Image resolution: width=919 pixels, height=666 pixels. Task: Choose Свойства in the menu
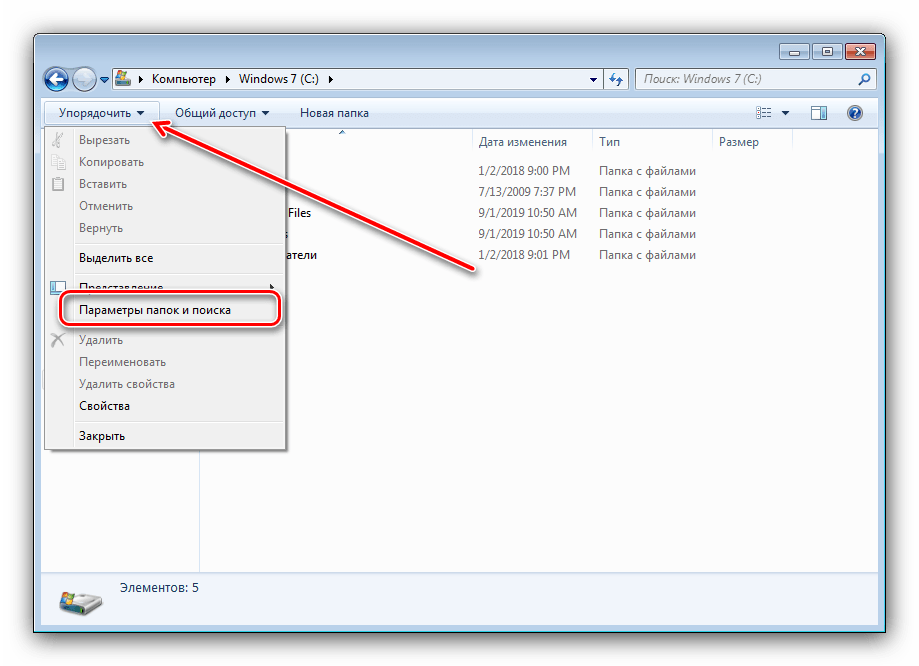(x=165, y=406)
